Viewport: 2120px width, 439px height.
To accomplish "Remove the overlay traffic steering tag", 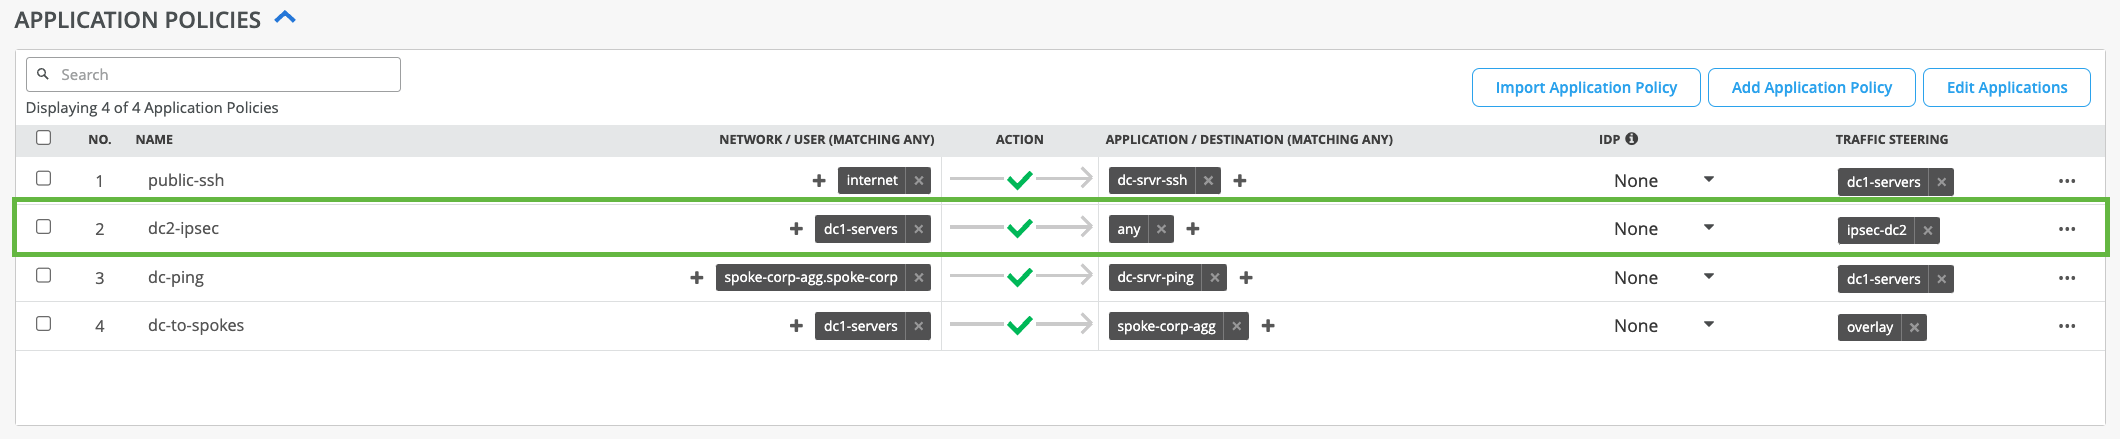I will (x=1913, y=327).
